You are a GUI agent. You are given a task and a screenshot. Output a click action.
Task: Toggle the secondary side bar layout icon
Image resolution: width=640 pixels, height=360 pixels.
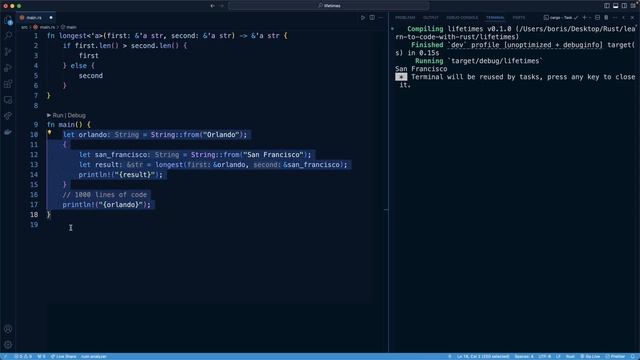[624, 6]
